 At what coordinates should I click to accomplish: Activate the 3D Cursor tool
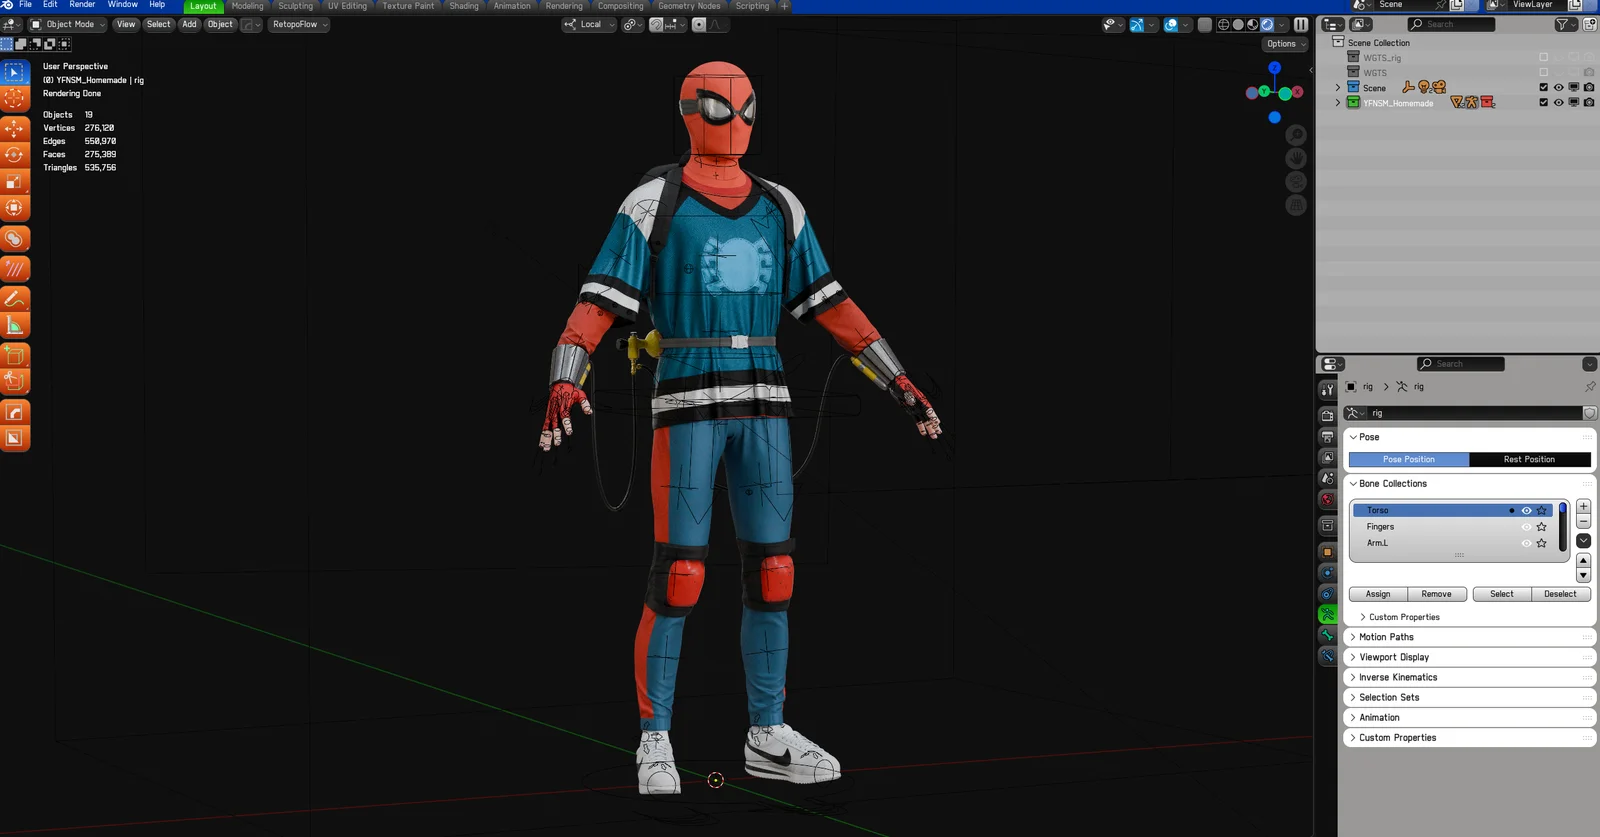coord(14,98)
